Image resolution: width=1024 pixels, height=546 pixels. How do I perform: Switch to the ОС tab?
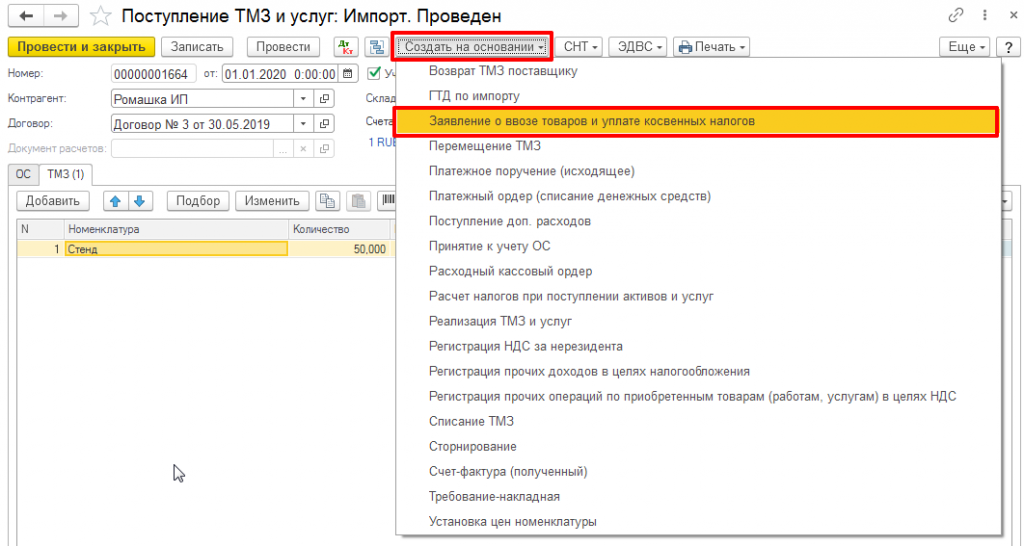coord(23,174)
